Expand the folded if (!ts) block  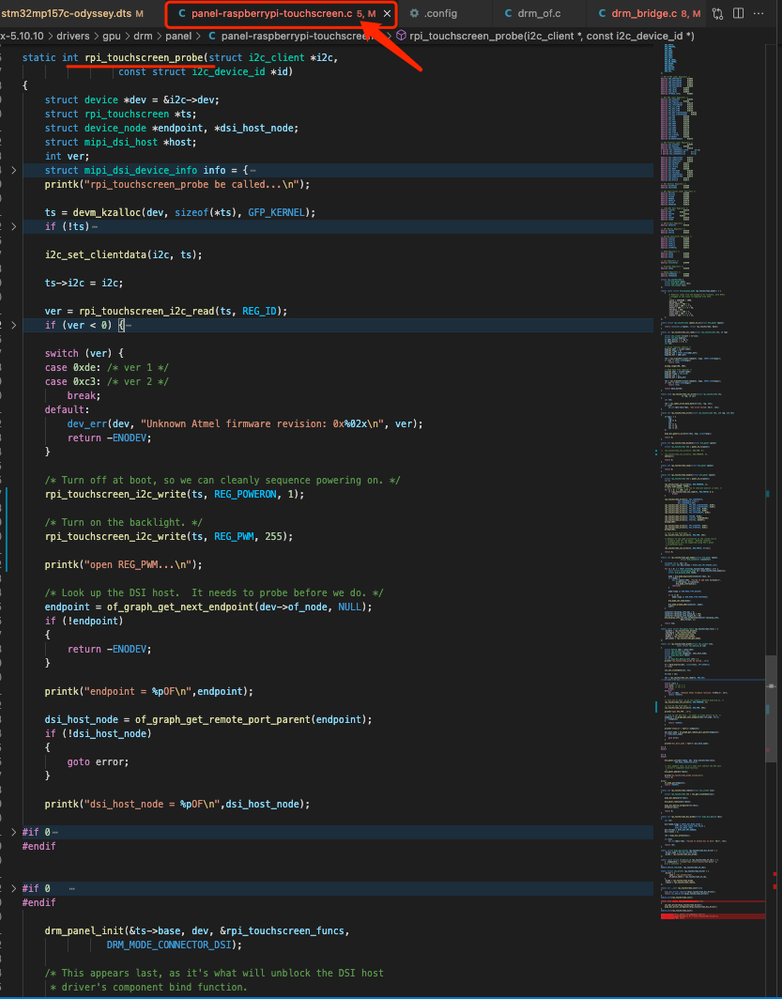(13, 226)
